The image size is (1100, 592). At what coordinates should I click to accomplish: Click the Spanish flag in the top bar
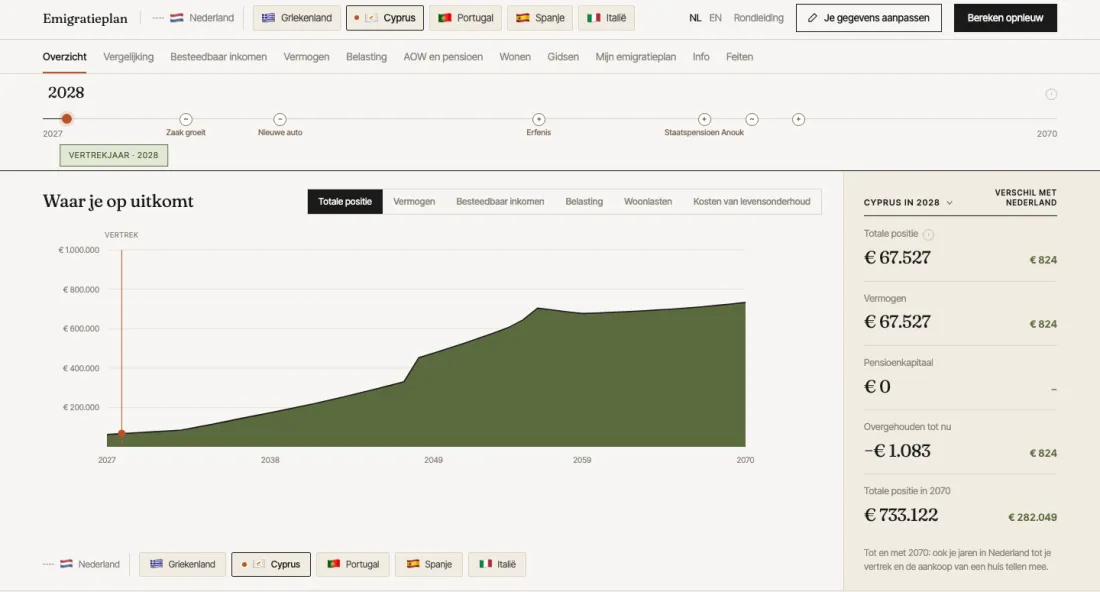point(523,18)
